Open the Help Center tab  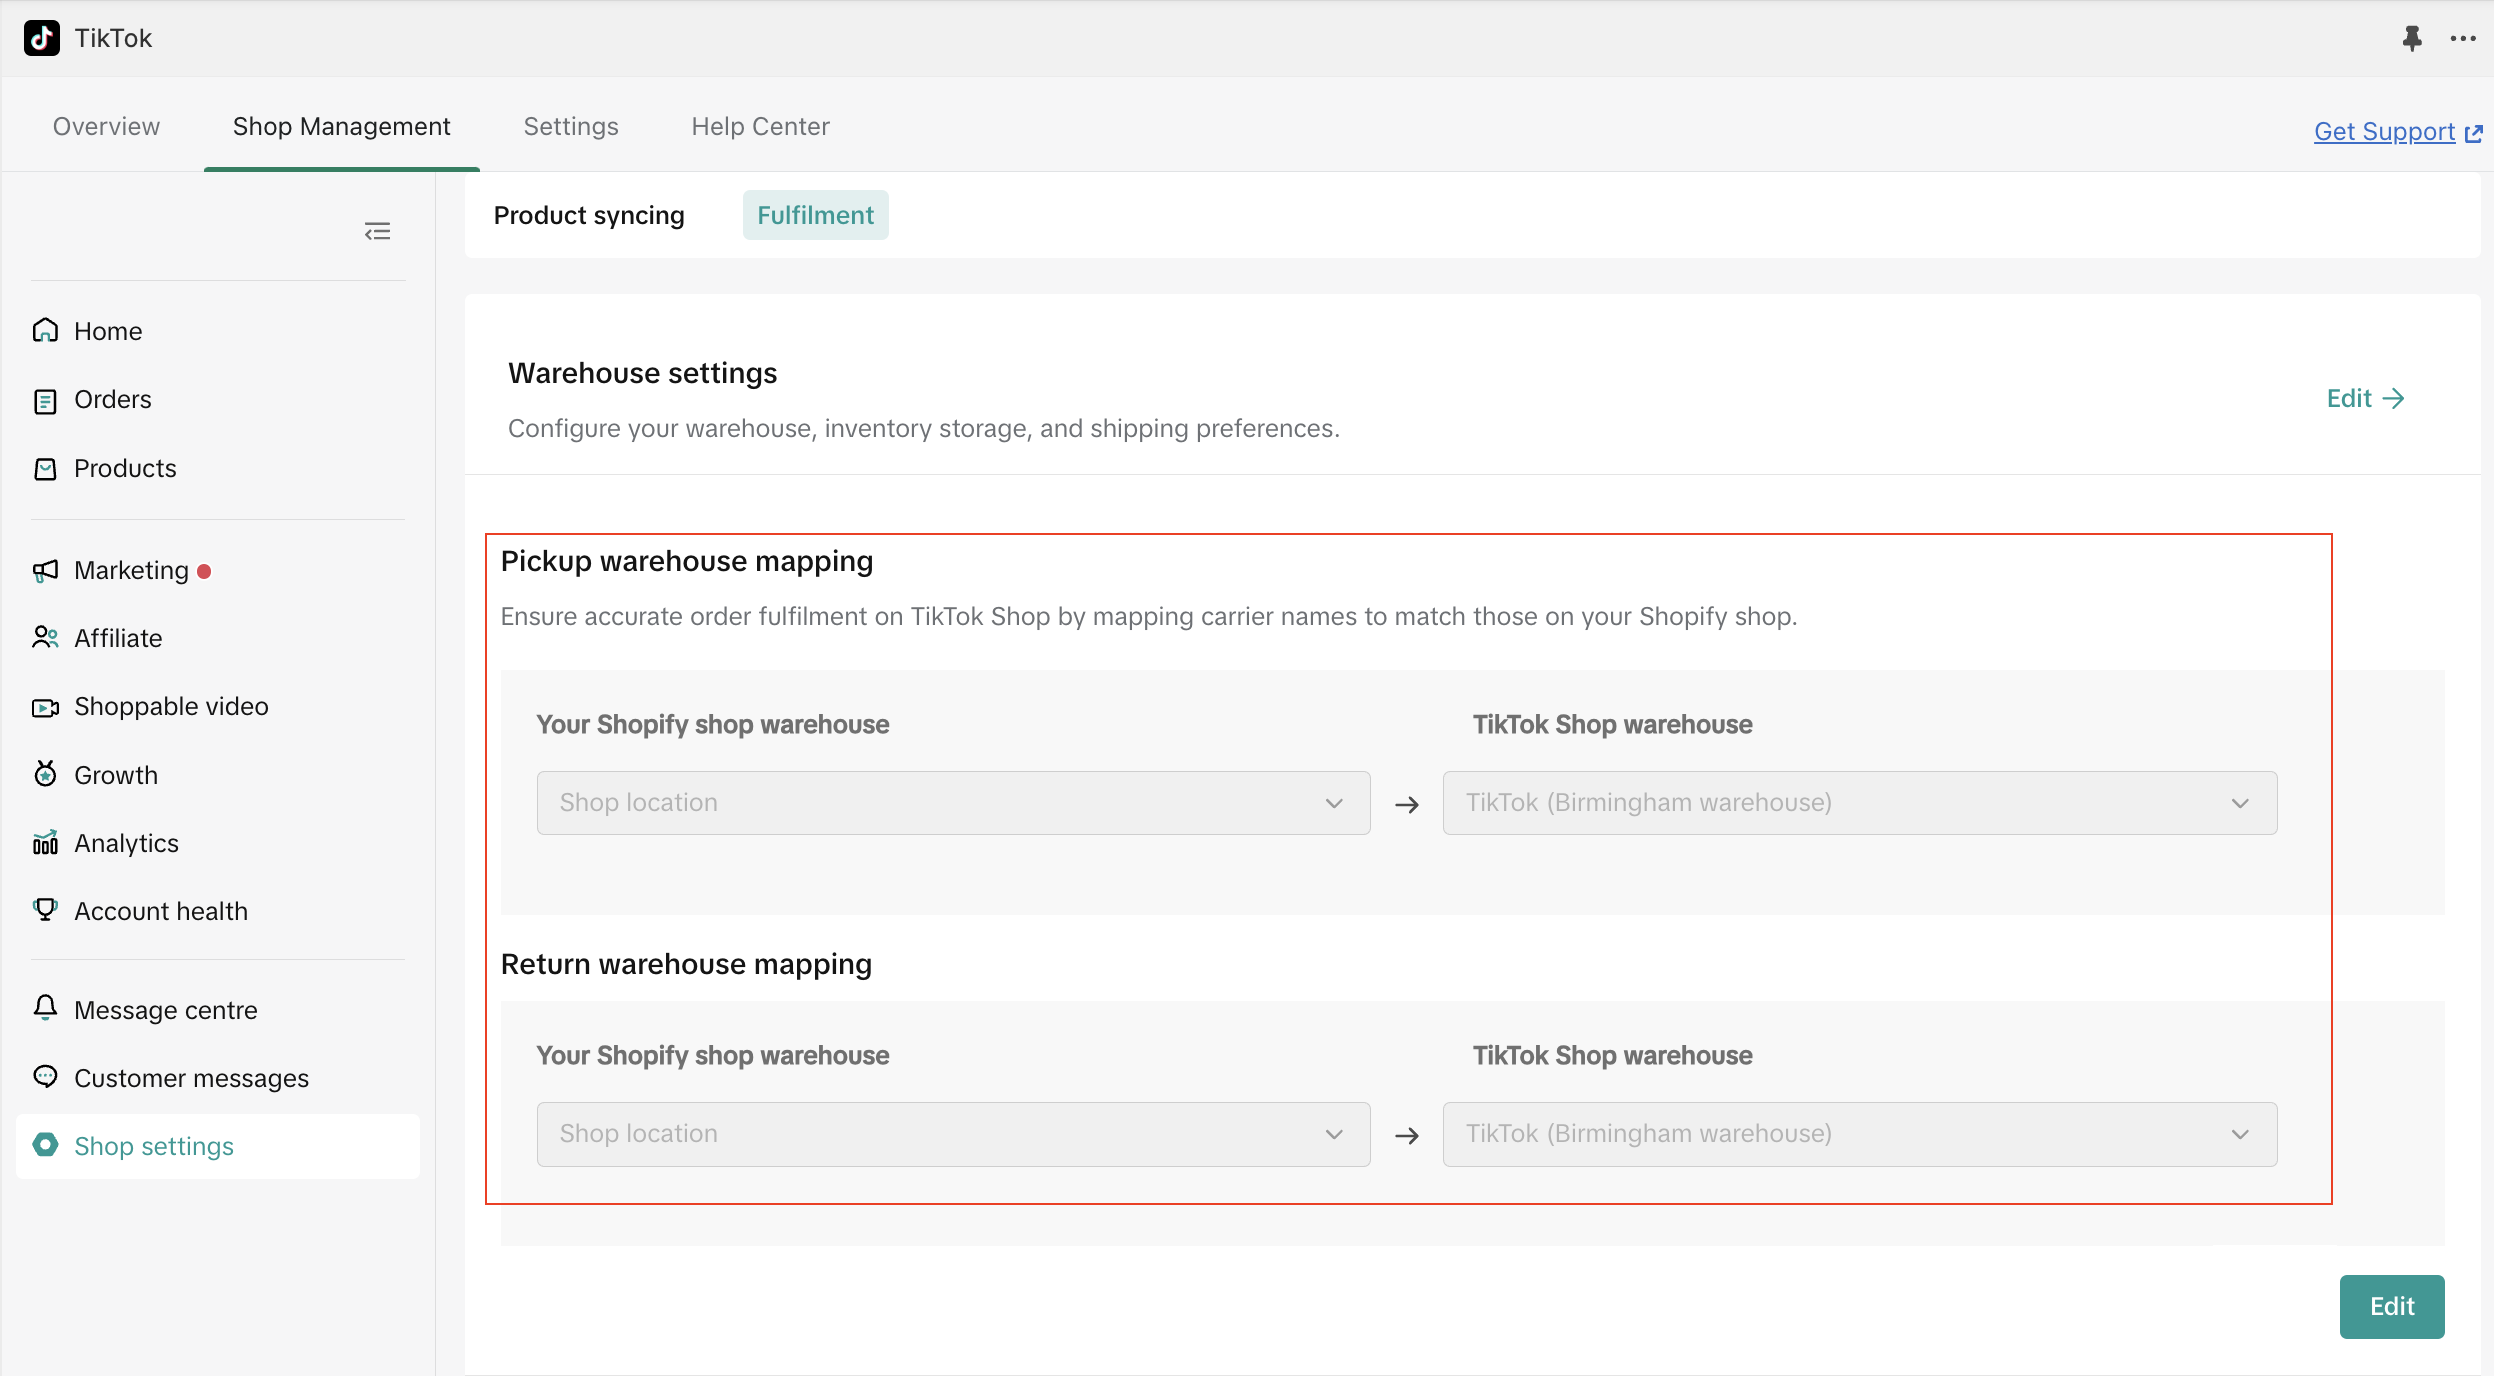[x=760, y=126]
